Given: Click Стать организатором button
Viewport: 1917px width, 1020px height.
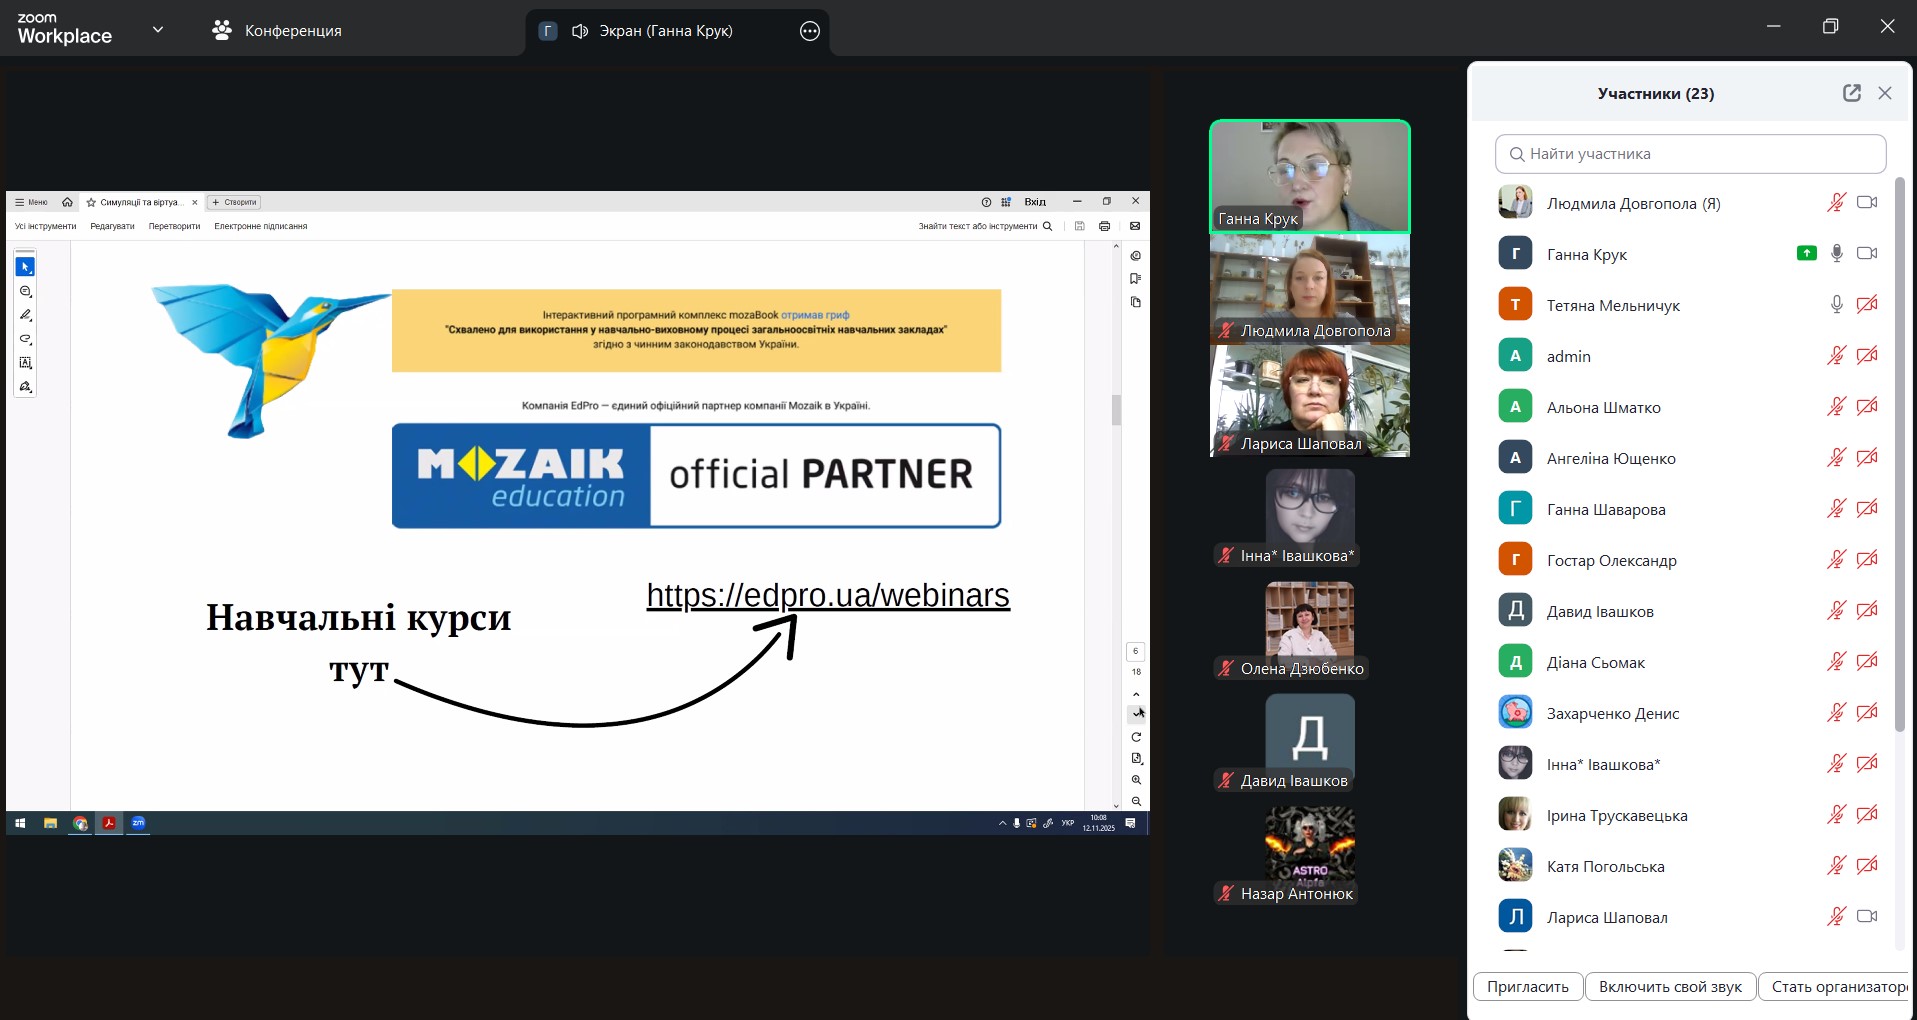Looking at the screenshot, I should pyautogui.click(x=1837, y=987).
